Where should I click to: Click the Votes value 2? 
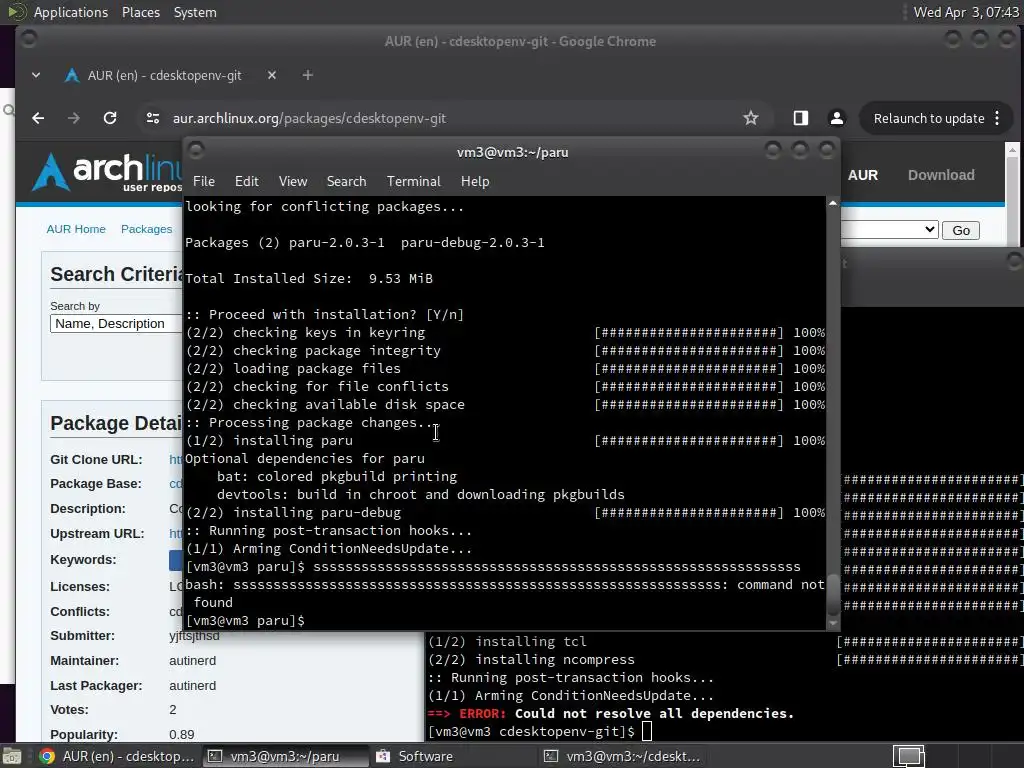(172, 710)
